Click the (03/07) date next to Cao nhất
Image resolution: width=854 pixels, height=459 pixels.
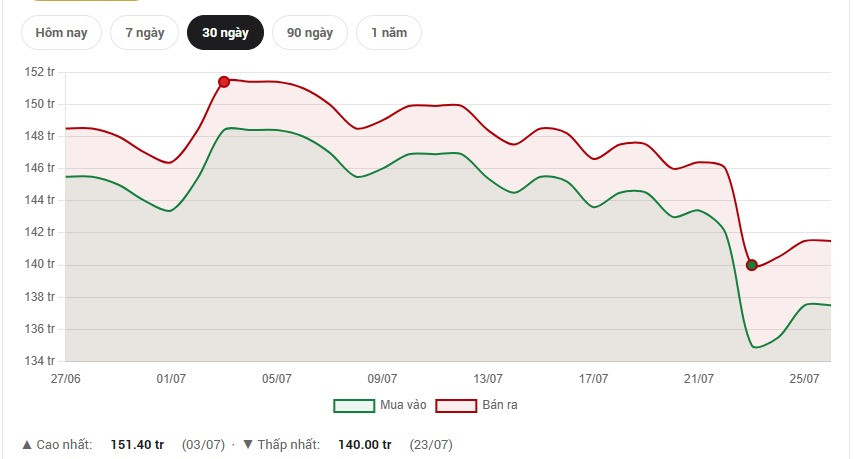[x=203, y=445]
